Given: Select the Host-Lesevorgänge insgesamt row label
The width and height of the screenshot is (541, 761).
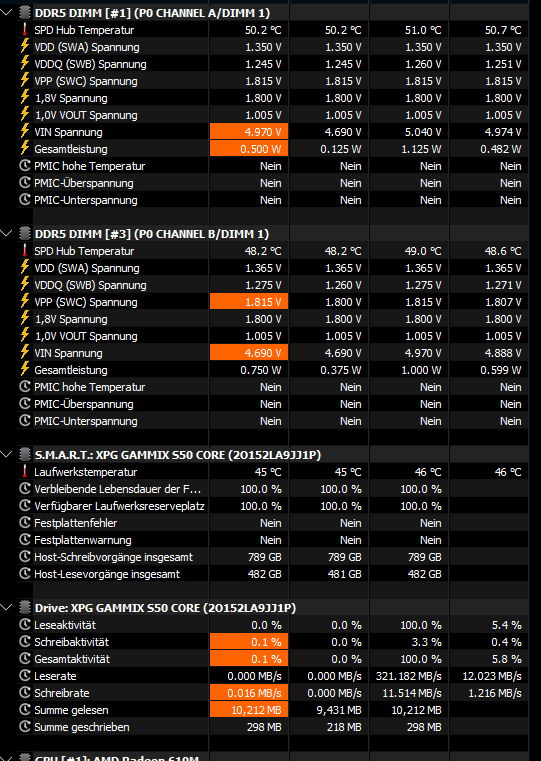Looking at the screenshot, I should [107, 574].
